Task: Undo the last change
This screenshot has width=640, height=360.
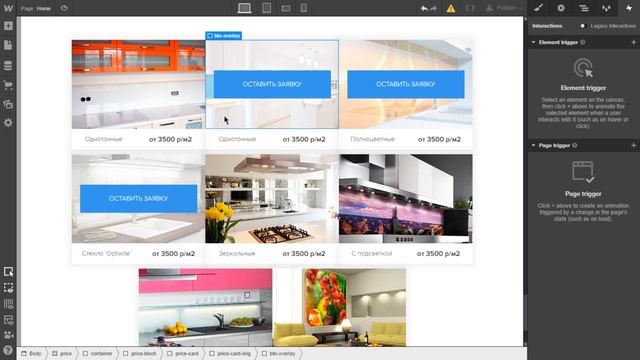Action: tap(424, 8)
